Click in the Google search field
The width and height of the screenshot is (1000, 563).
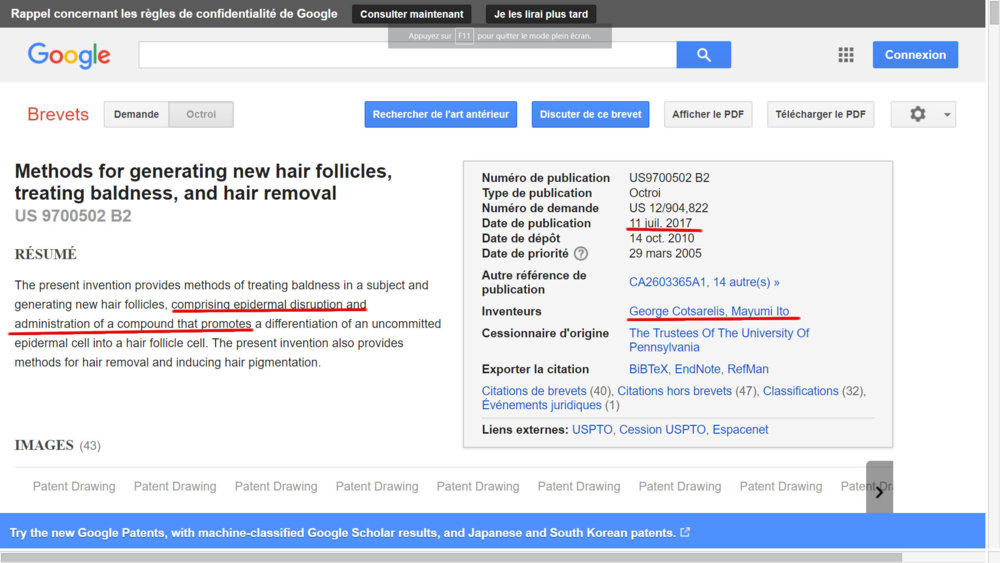click(407, 55)
